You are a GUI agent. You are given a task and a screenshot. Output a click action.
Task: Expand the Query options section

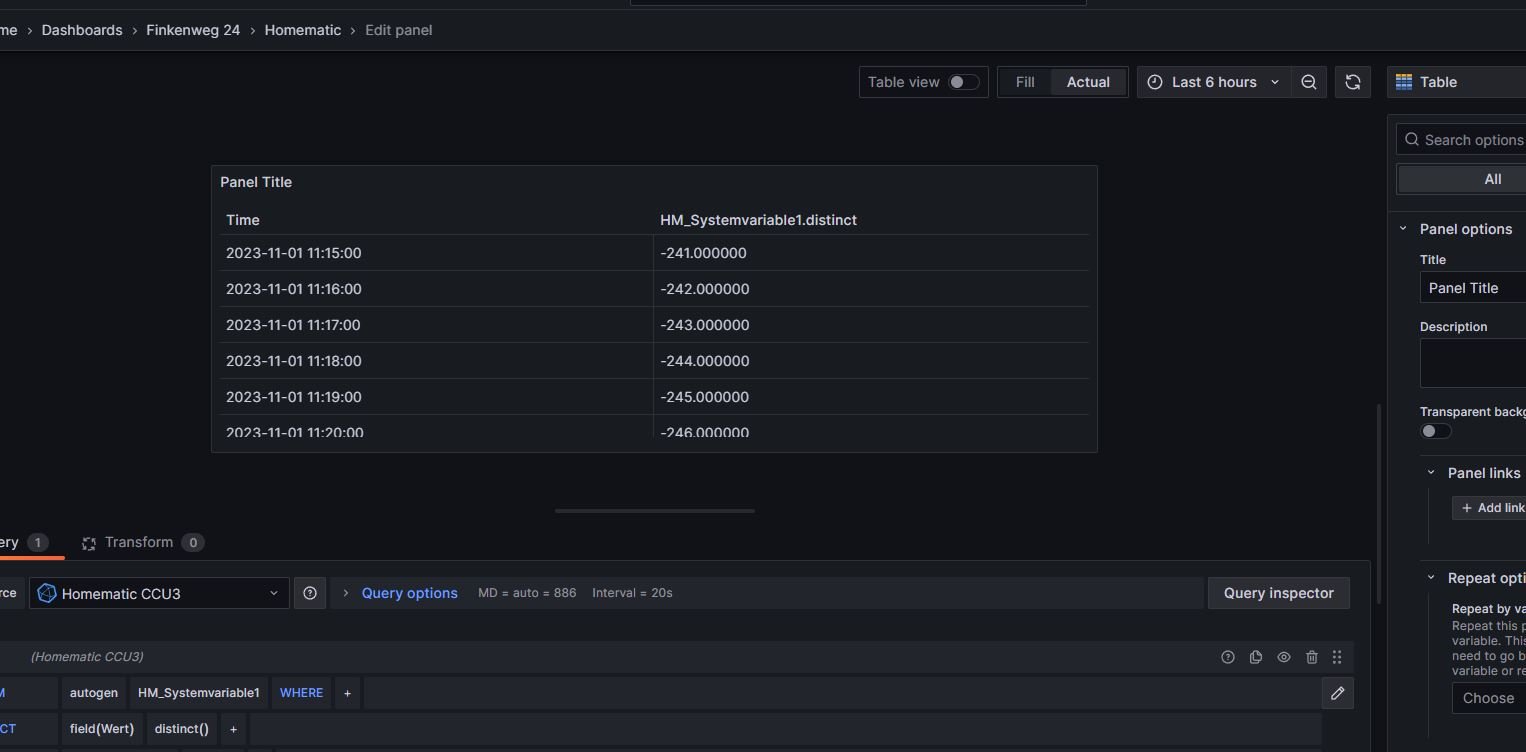pos(409,593)
